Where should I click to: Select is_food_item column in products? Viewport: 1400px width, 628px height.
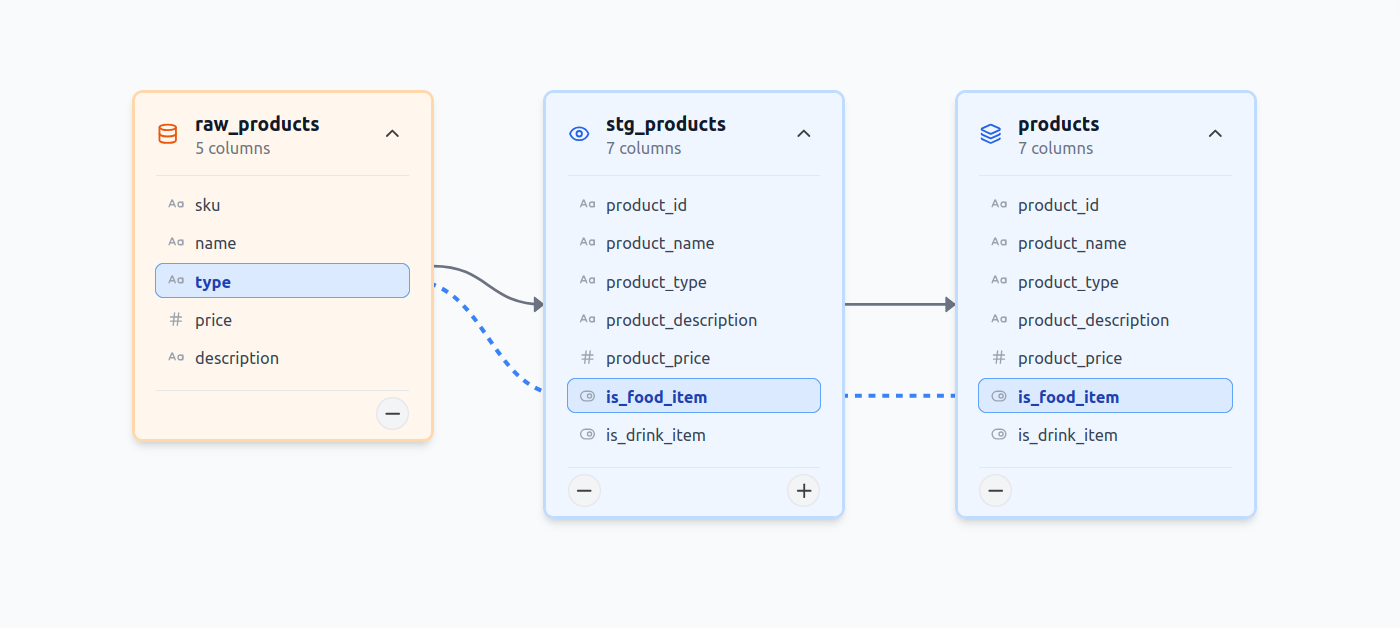(x=1105, y=396)
